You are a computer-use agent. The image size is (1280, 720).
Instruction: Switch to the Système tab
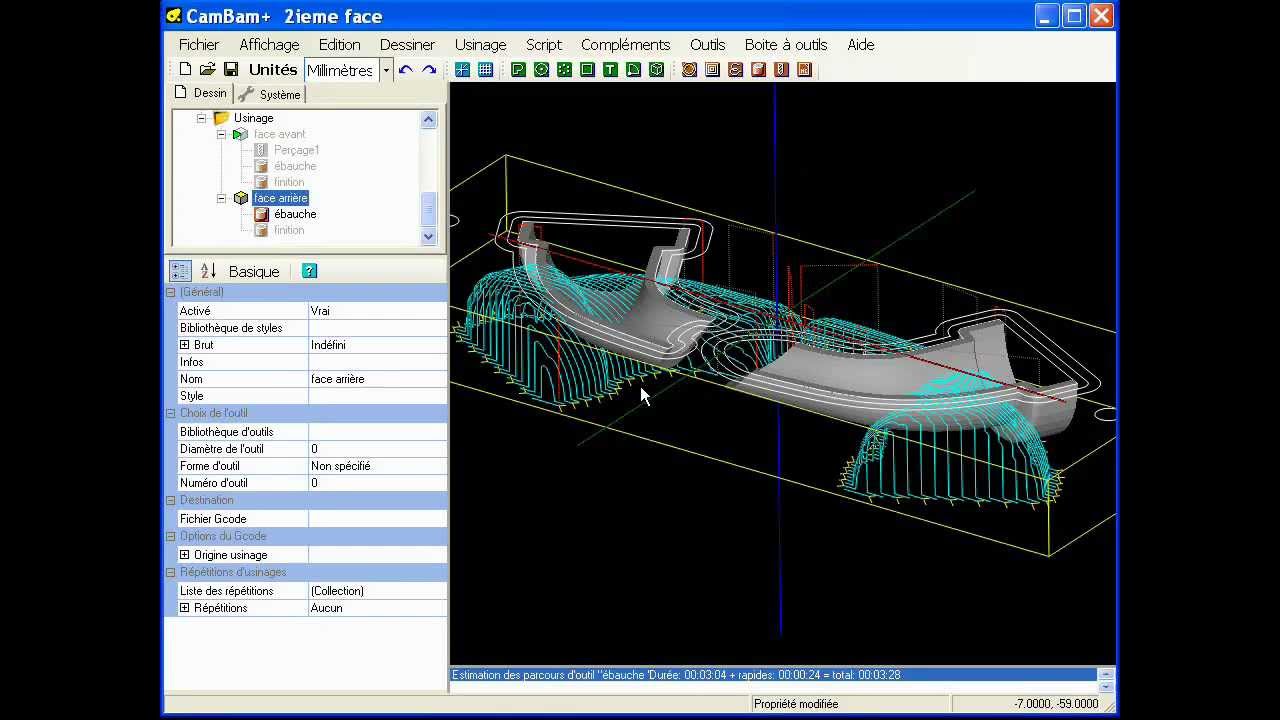(270, 94)
